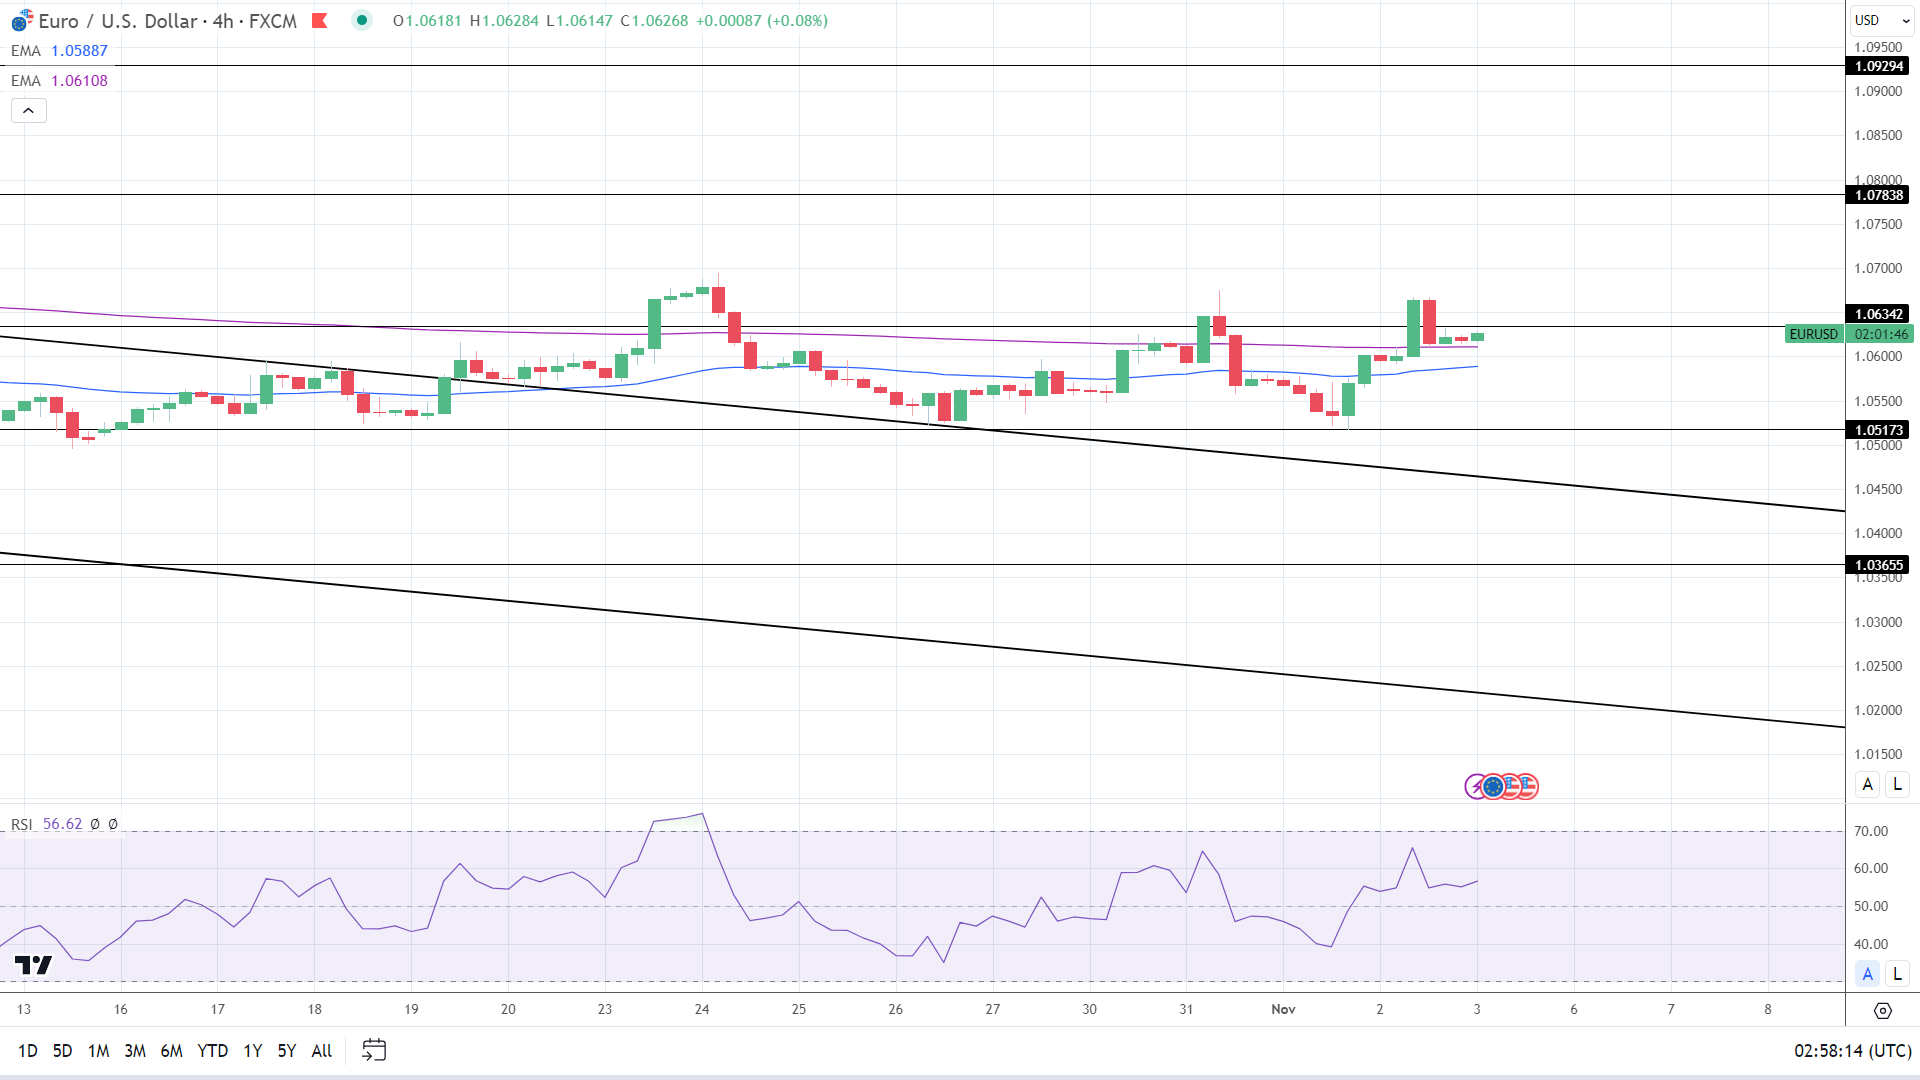Click the EMA 1.06108 indicator label
1920x1080 pixels.
59,81
